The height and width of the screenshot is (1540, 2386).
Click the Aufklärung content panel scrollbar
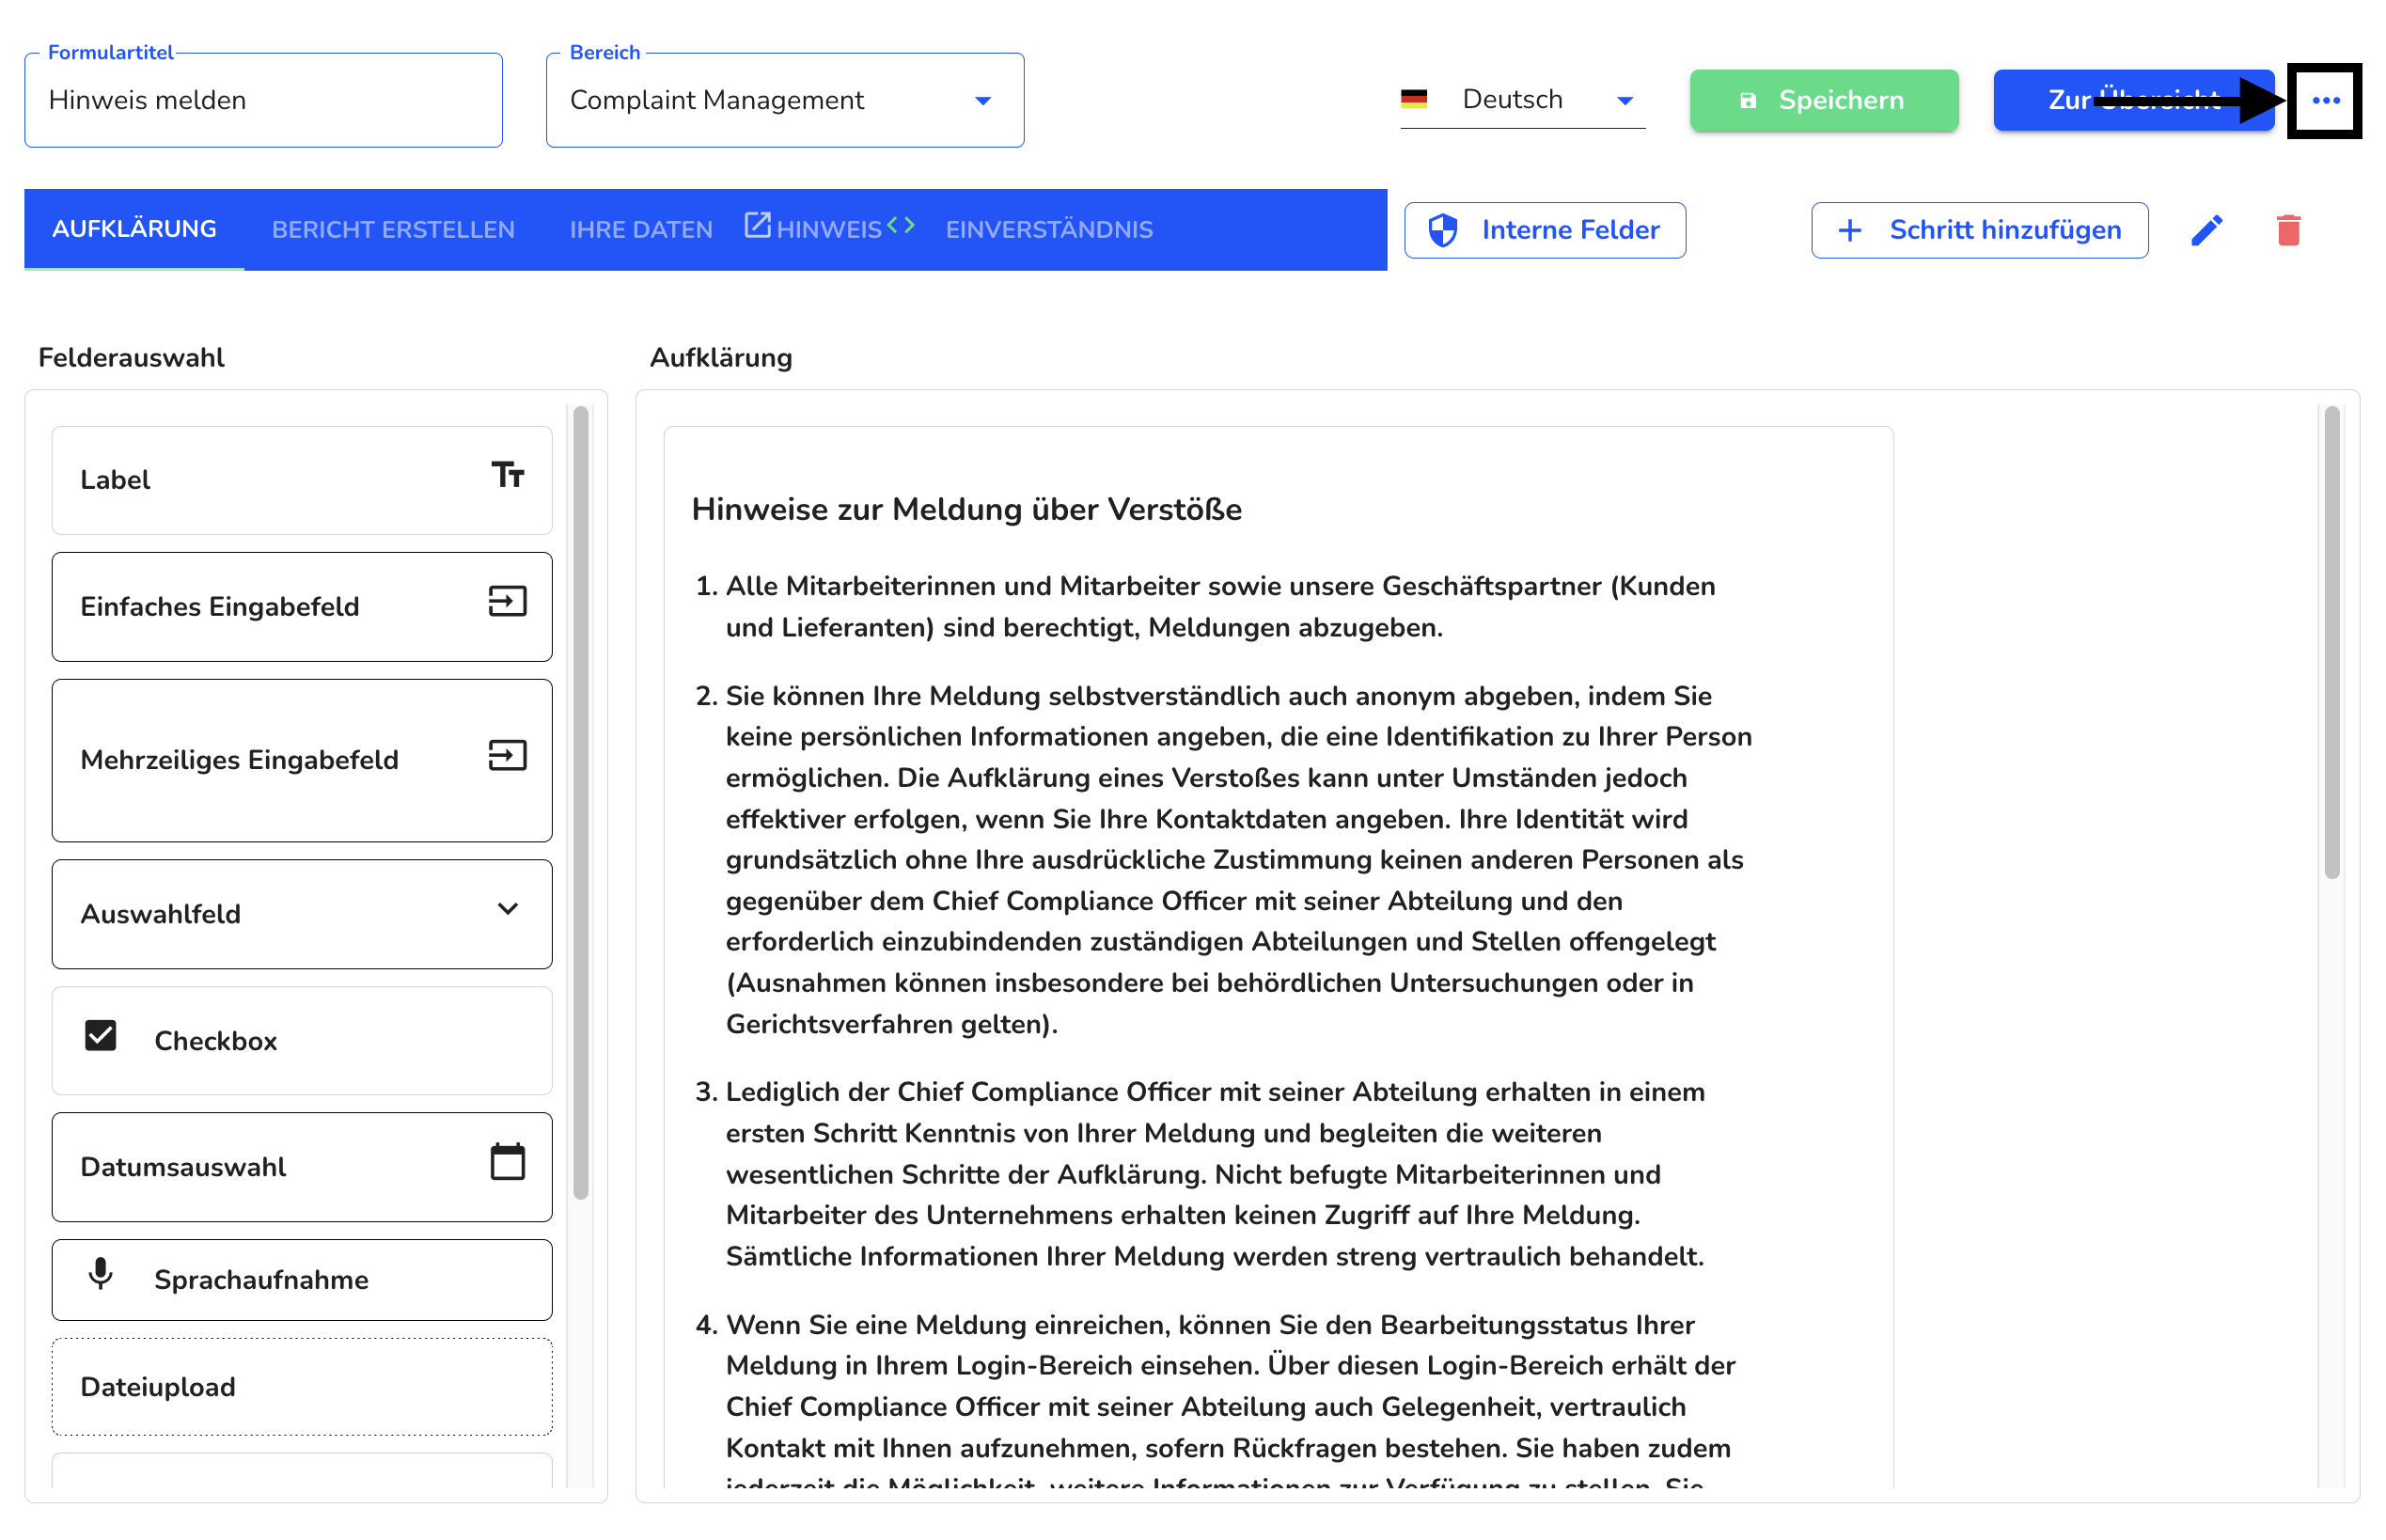coord(2331,642)
